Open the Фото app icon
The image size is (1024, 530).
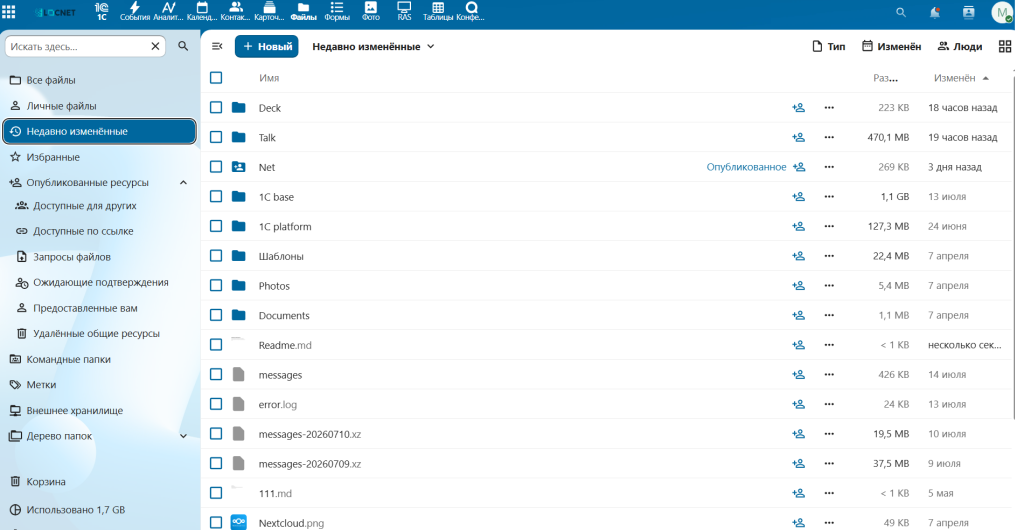pyautogui.click(x=370, y=11)
